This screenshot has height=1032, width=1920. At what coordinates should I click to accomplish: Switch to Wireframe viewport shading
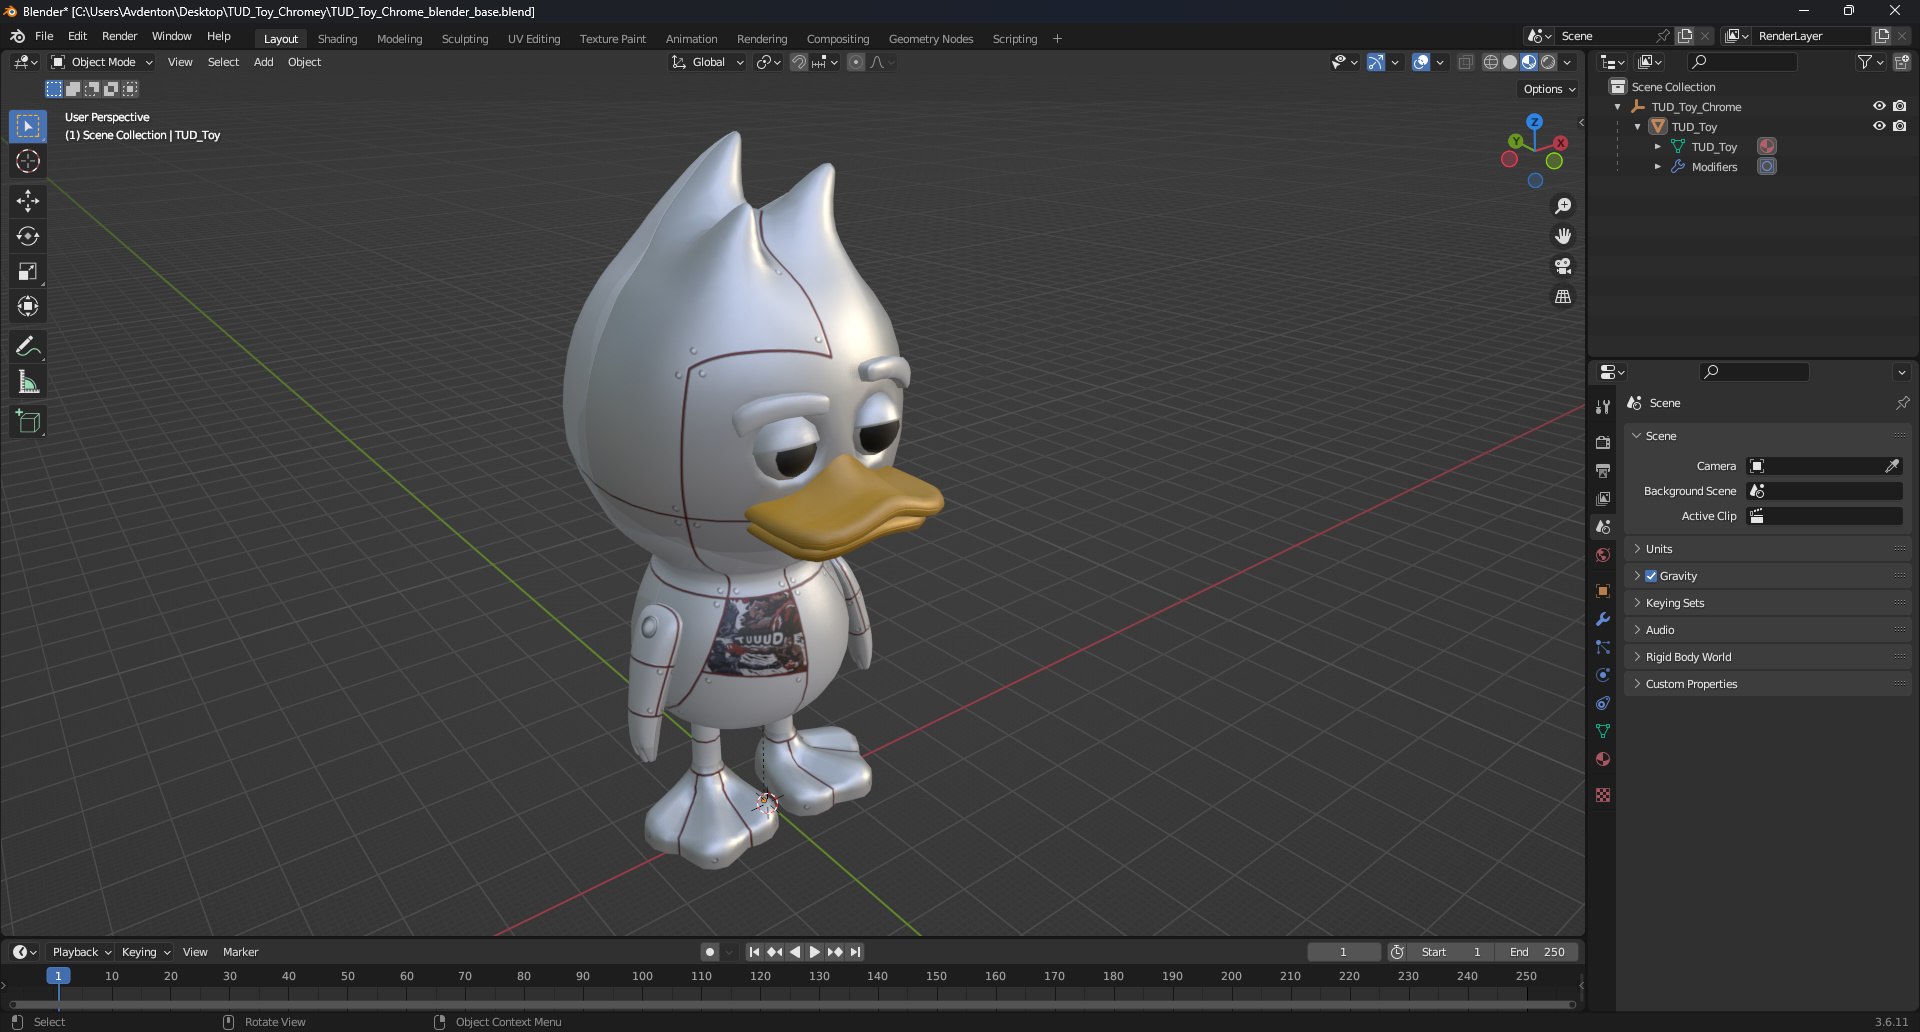(1491, 62)
